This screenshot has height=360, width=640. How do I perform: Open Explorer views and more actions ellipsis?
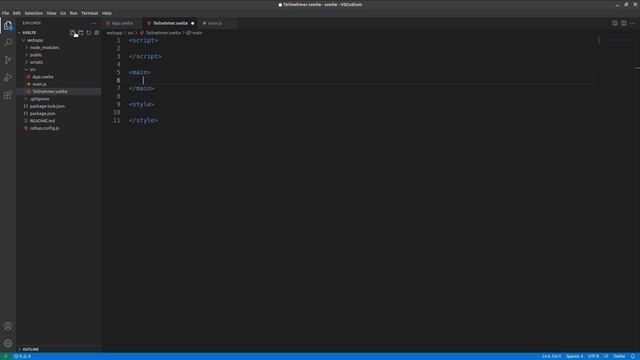coord(93,23)
